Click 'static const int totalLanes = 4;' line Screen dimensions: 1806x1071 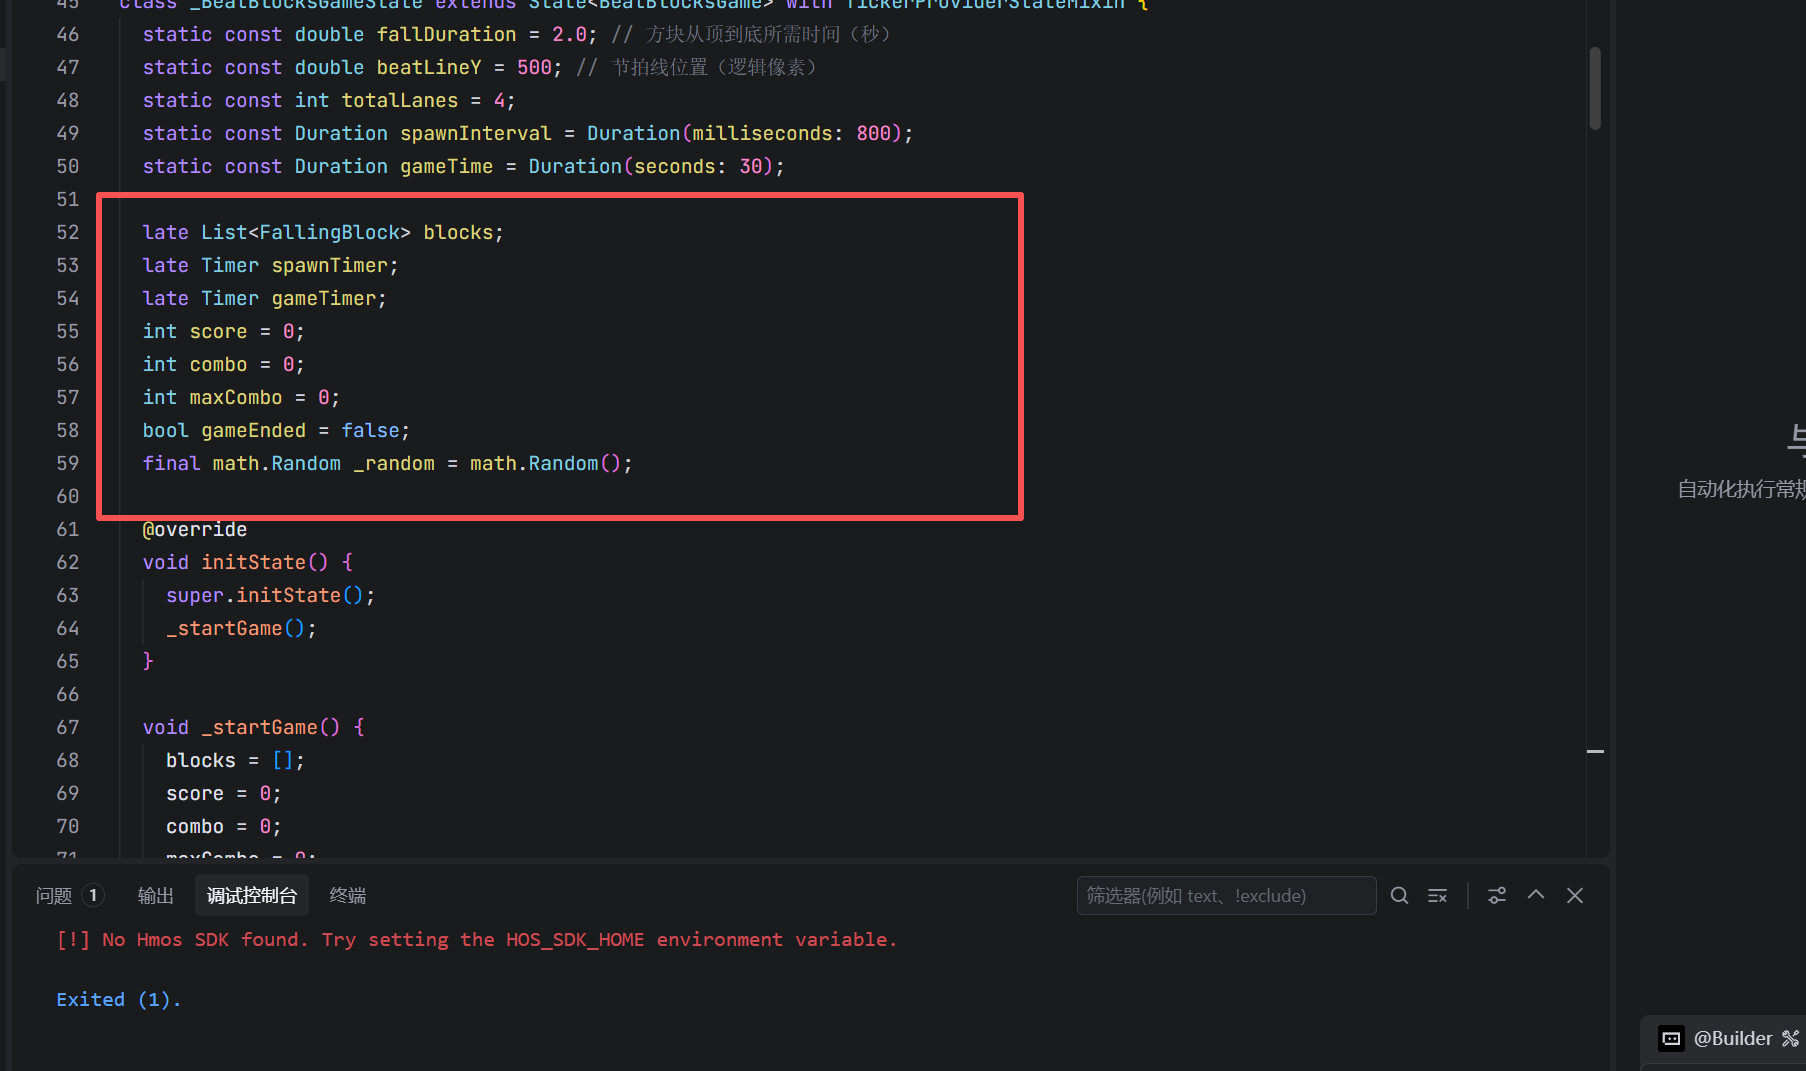[x=329, y=100]
